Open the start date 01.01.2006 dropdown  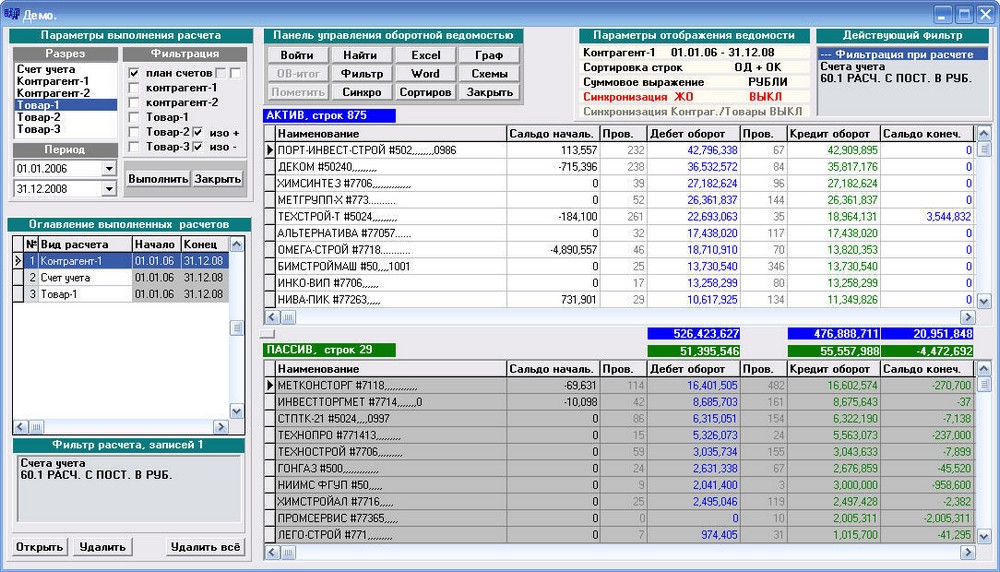pos(109,169)
